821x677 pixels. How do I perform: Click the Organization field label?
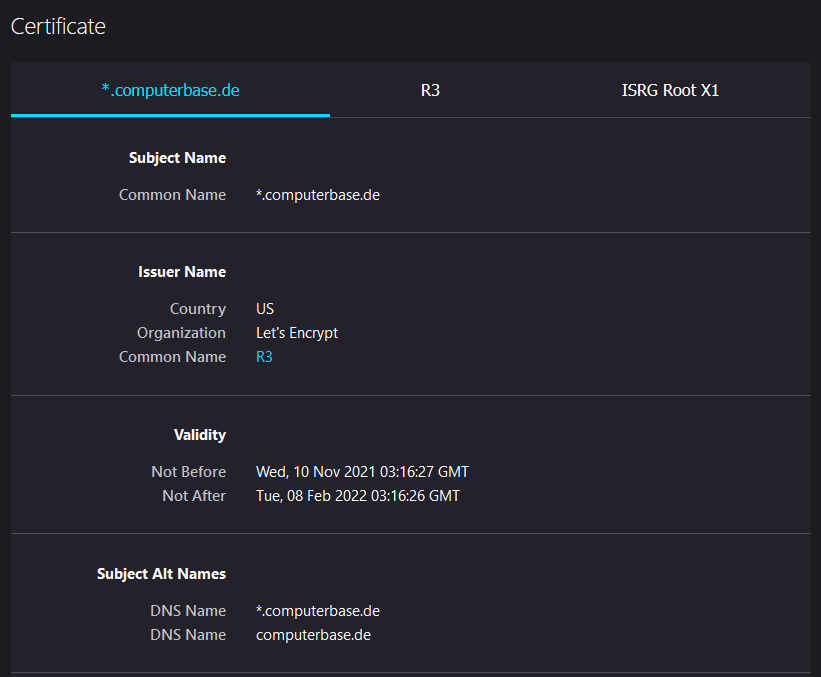(x=181, y=334)
